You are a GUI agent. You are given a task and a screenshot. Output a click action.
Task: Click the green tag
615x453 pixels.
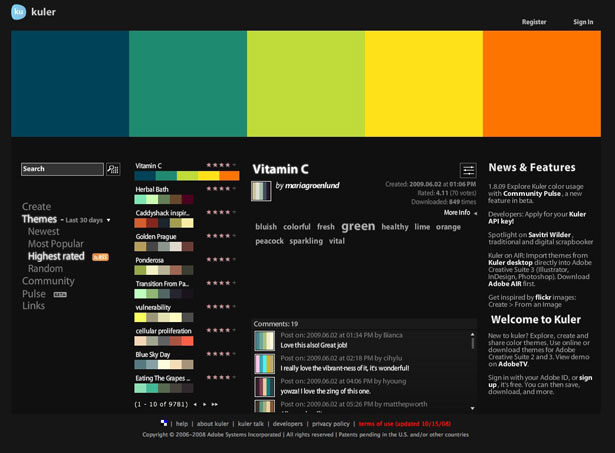click(x=358, y=226)
